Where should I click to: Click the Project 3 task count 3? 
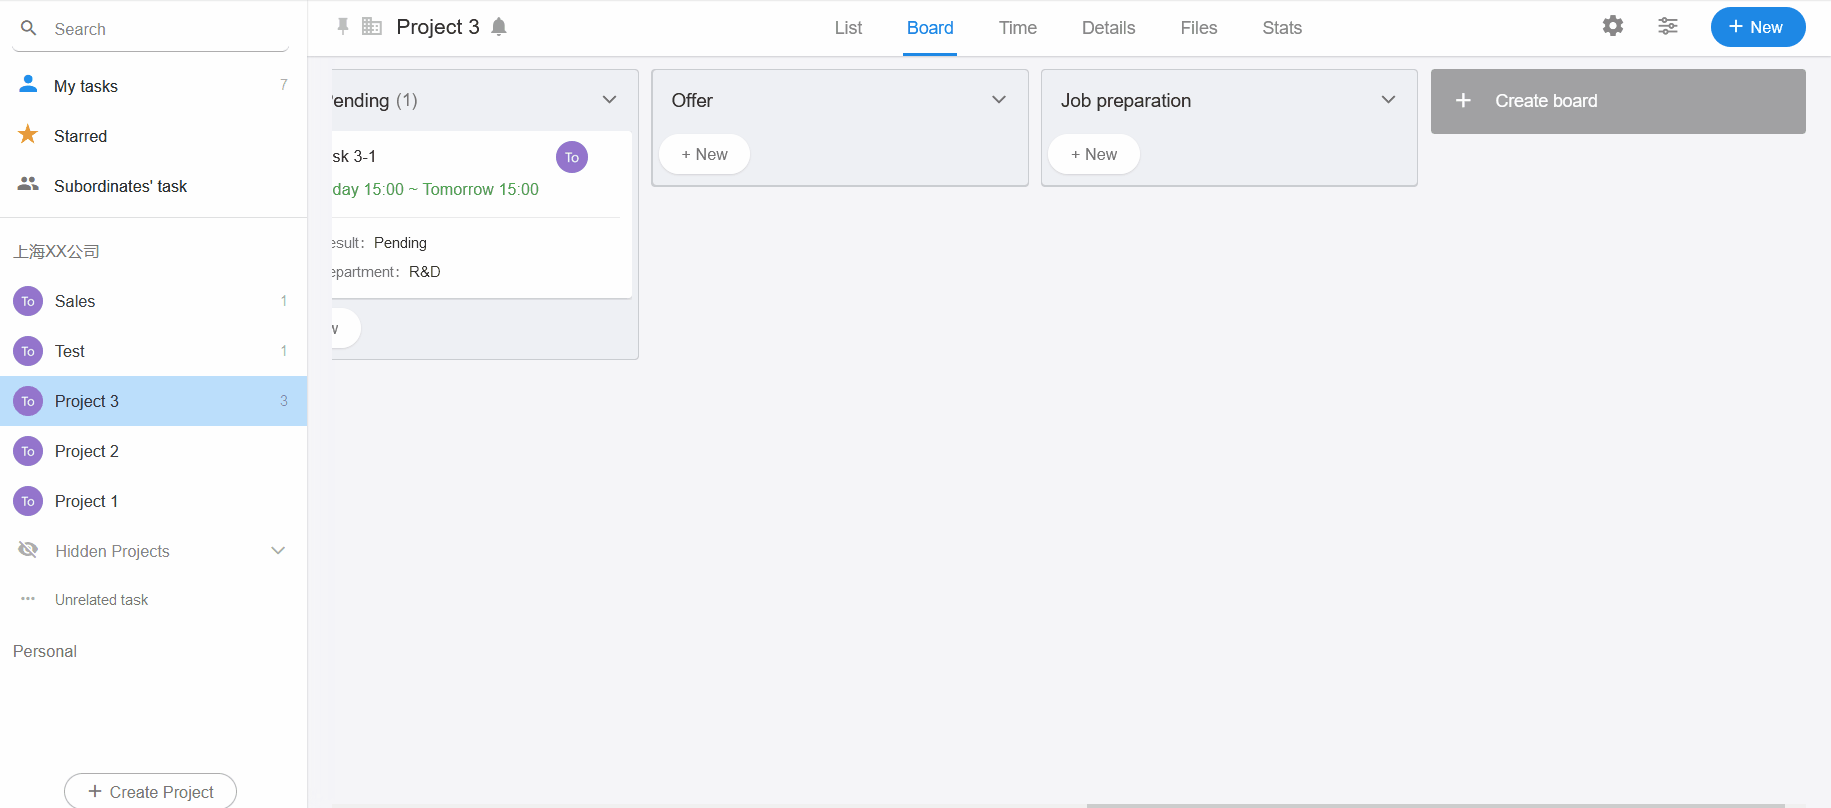(x=284, y=401)
